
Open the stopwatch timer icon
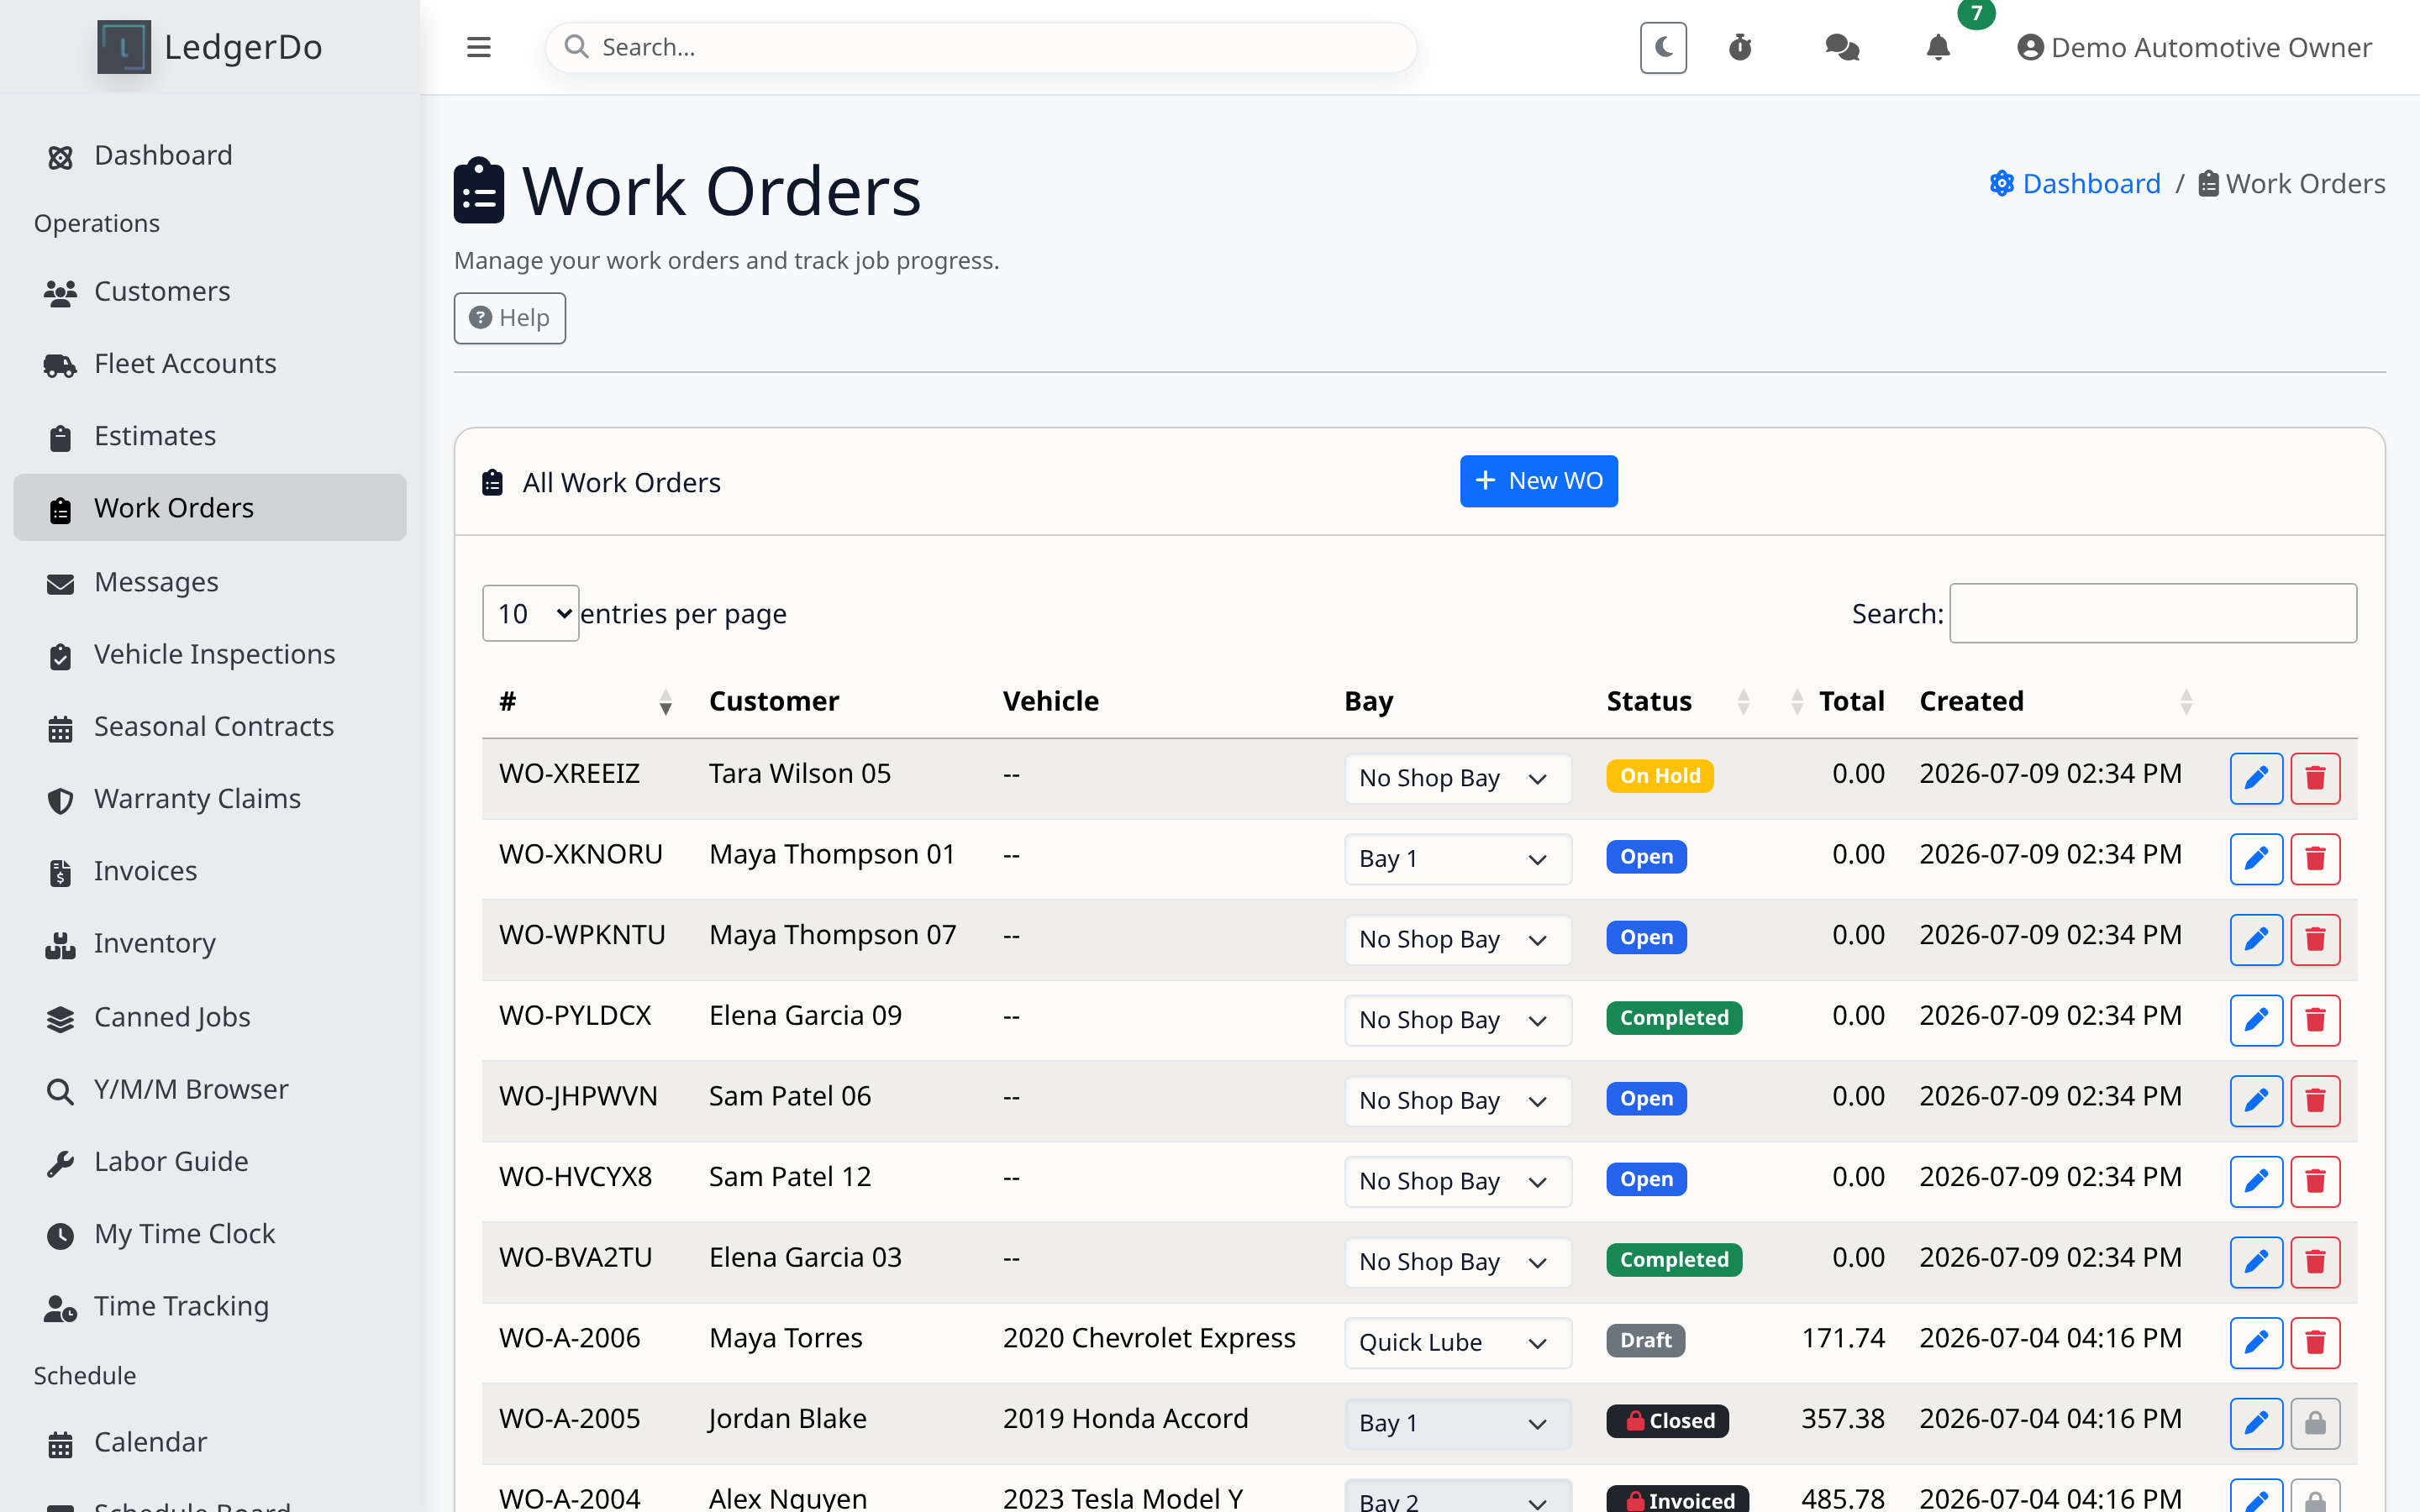coord(1740,47)
